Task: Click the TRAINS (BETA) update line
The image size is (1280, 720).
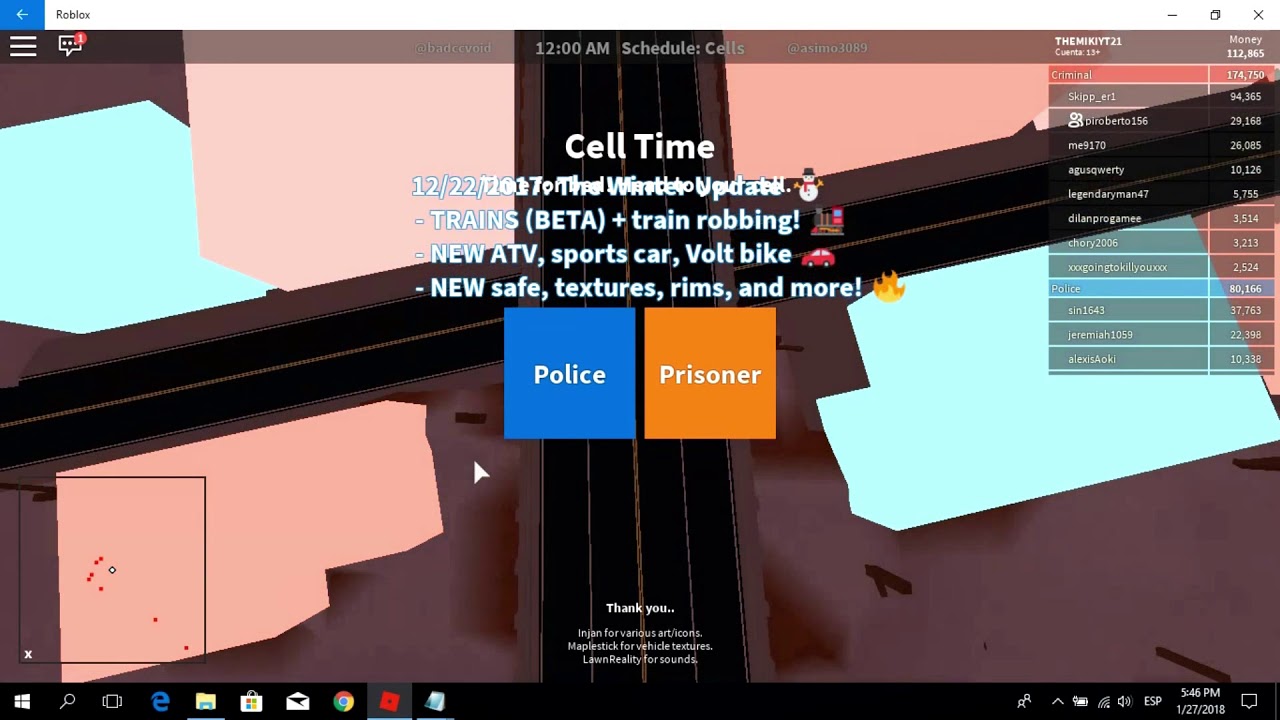Action: (630, 220)
